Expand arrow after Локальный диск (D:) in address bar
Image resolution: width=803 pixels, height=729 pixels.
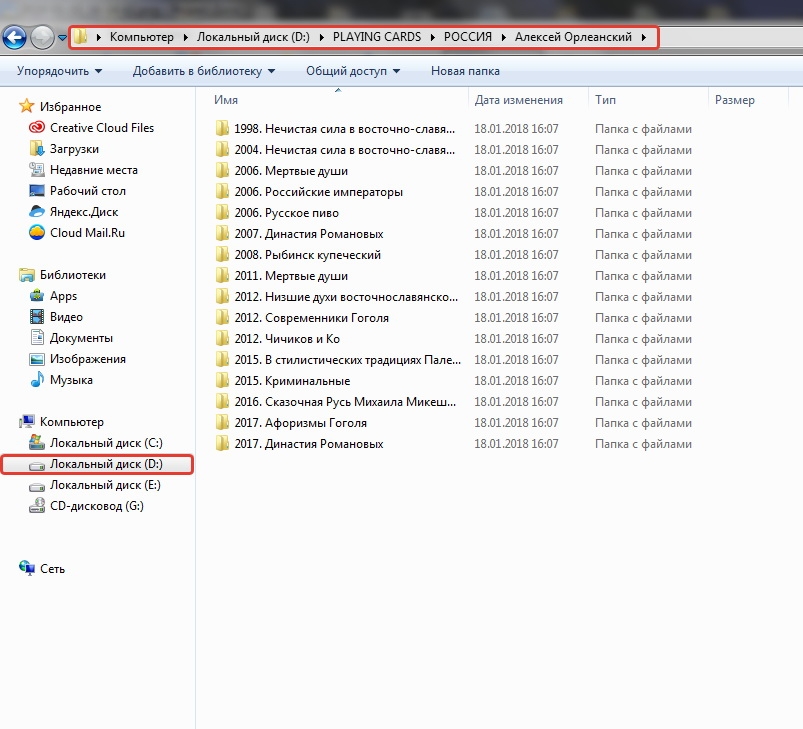(322, 37)
